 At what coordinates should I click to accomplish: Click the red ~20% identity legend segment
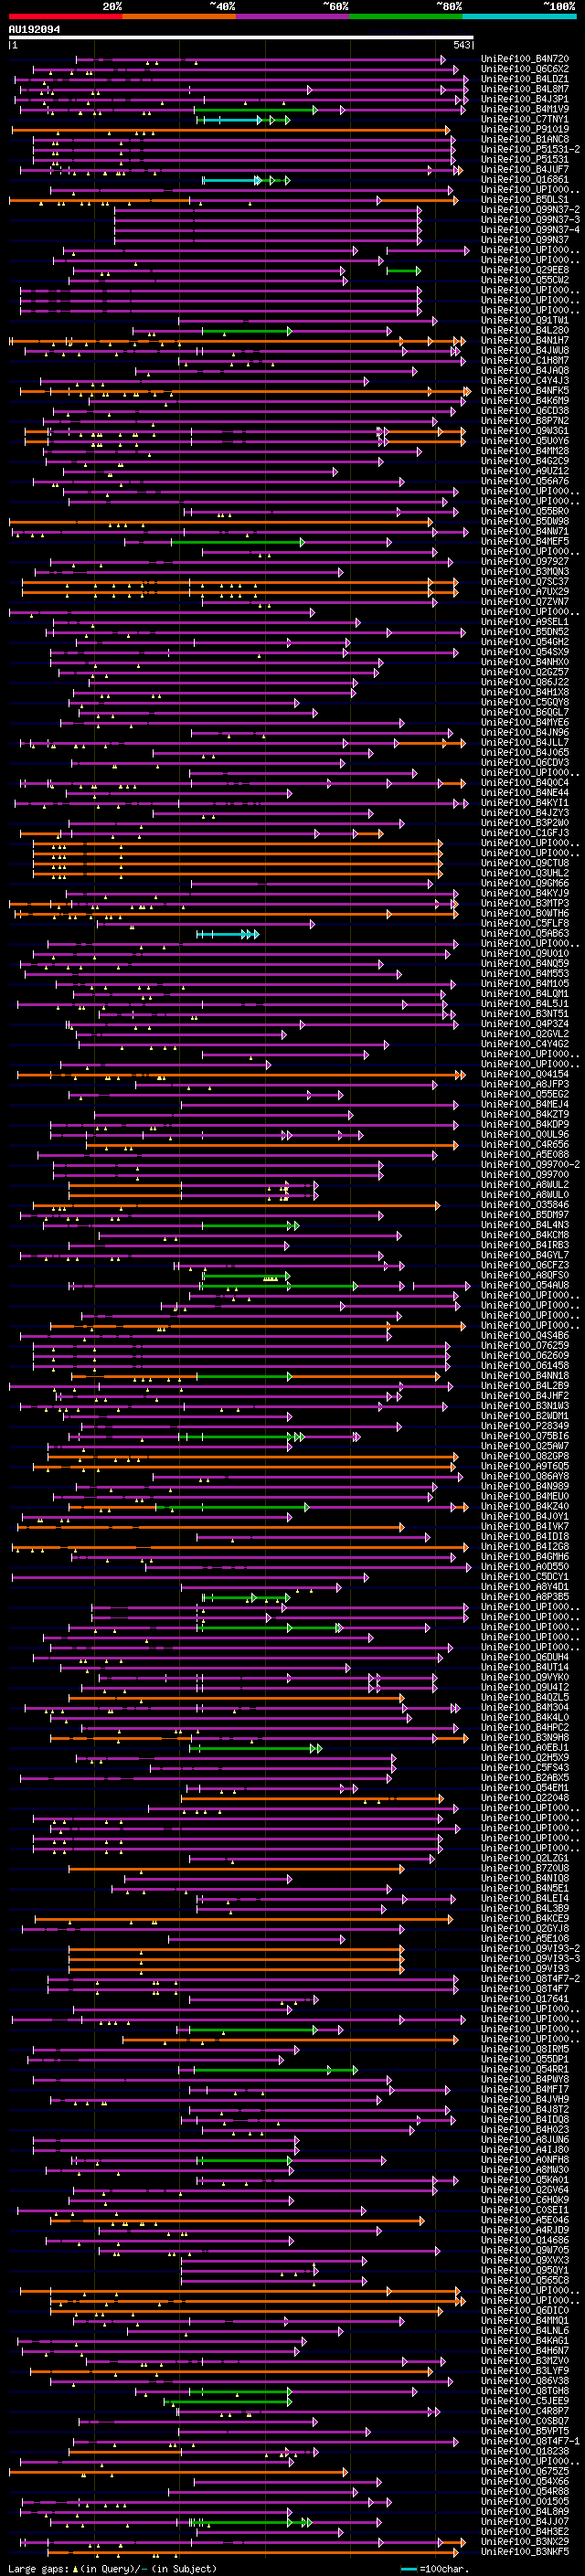coord(65,16)
